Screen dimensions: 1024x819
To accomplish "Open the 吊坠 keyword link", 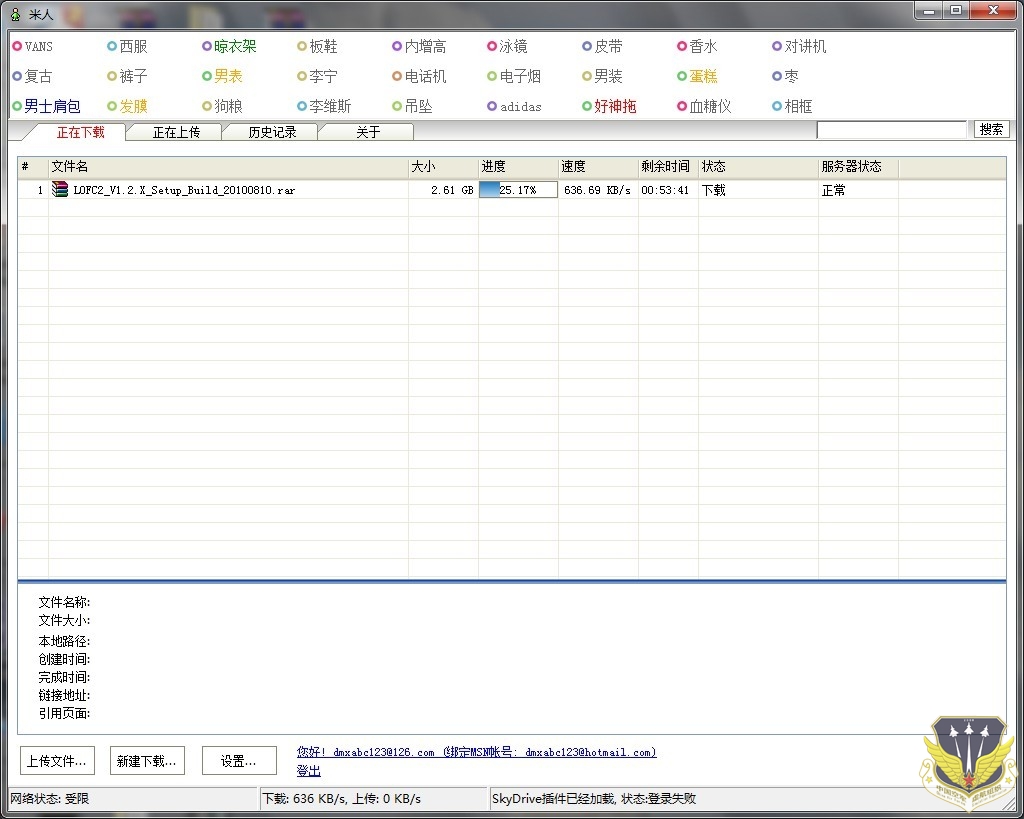I will coord(418,106).
